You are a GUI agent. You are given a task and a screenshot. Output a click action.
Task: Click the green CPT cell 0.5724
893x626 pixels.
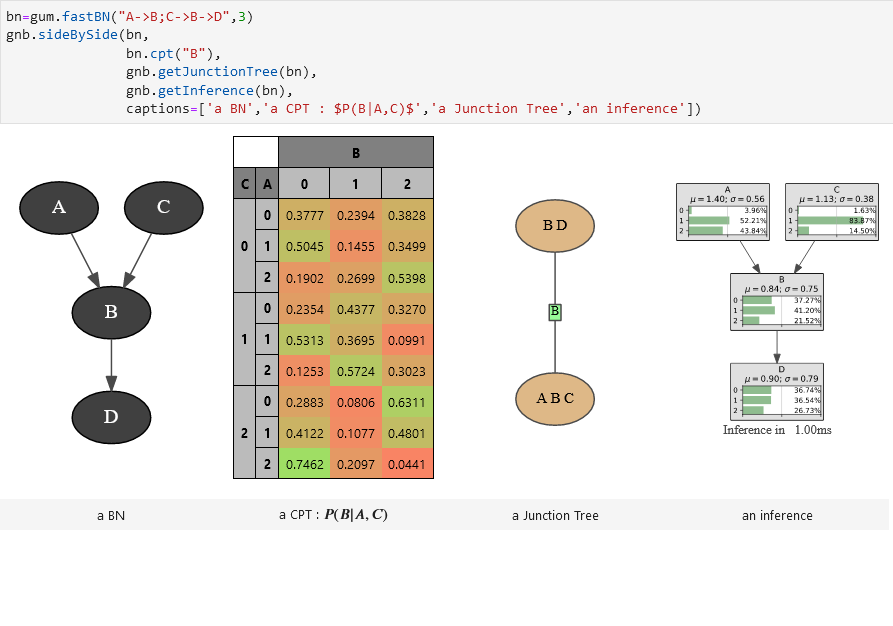click(x=357, y=371)
